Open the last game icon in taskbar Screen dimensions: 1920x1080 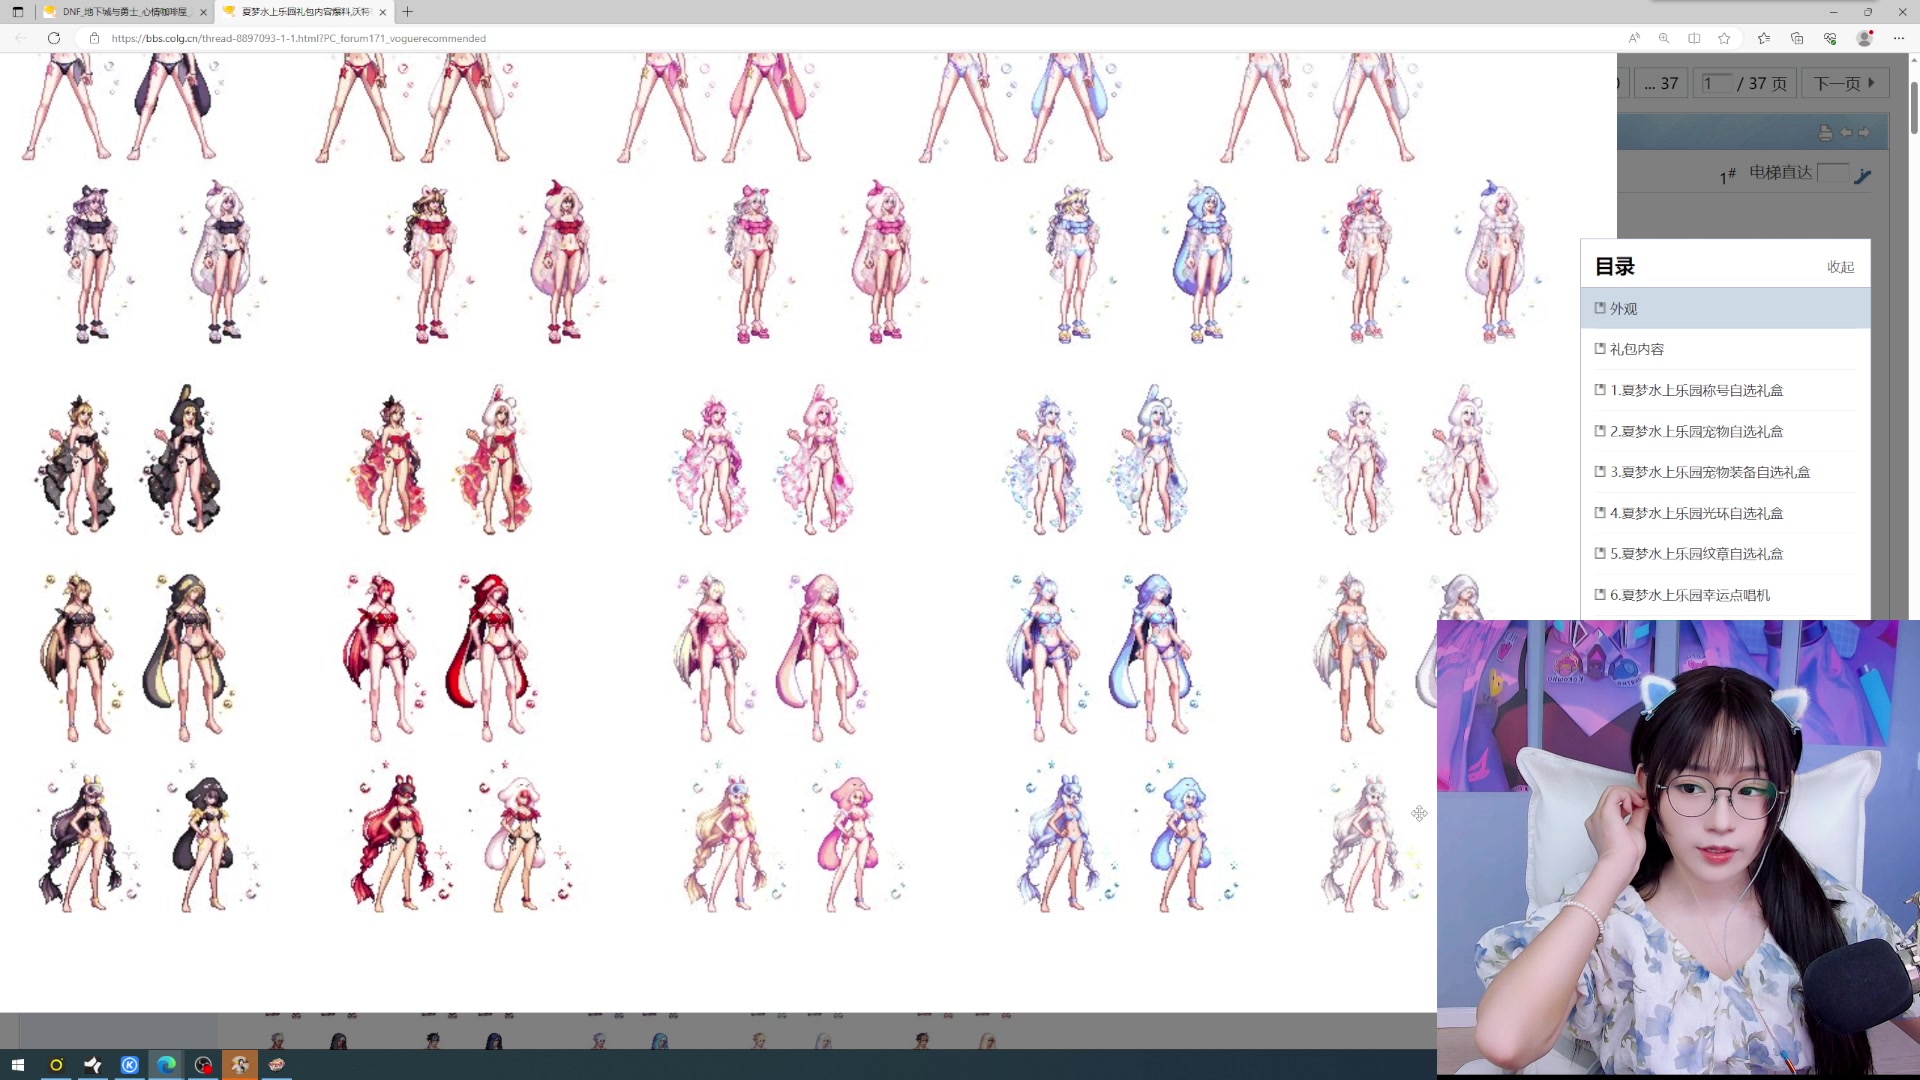pos(277,1065)
